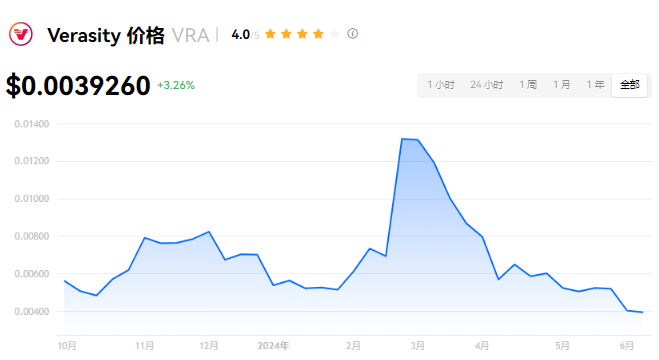This screenshot has height=360, width=659.
Task: Click the Verasity logo icon
Action: point(21,34)
